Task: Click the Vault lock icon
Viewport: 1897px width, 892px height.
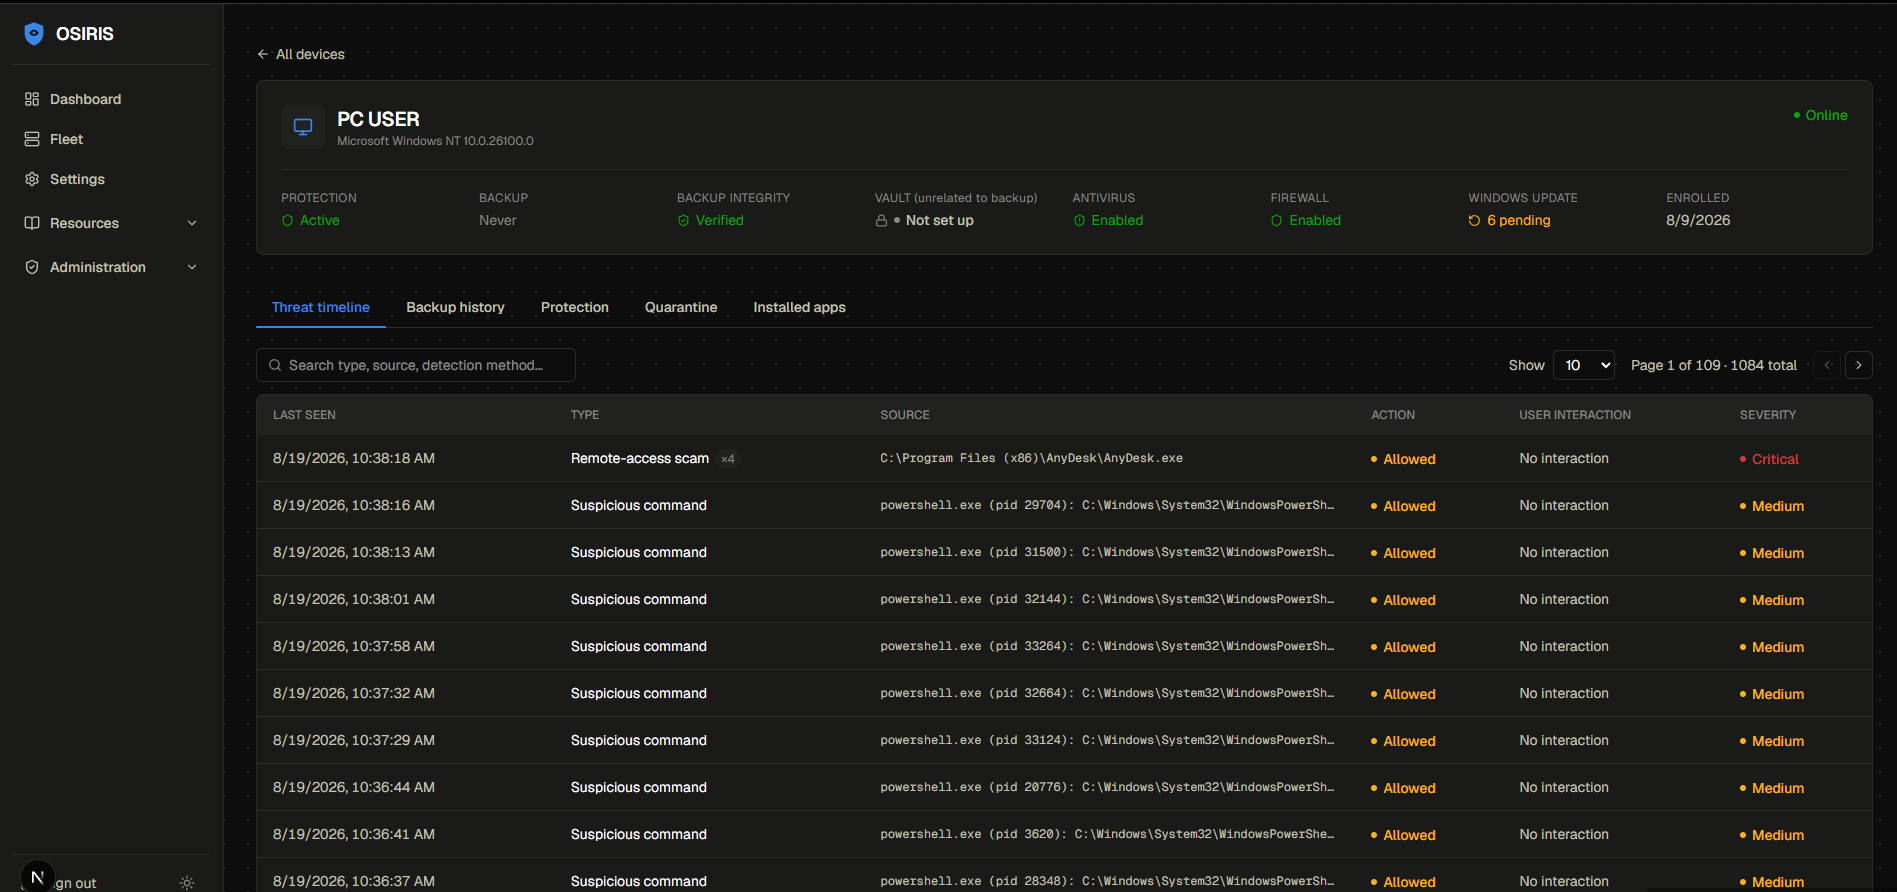Action: pyautogui.click(x=881, y=221)
